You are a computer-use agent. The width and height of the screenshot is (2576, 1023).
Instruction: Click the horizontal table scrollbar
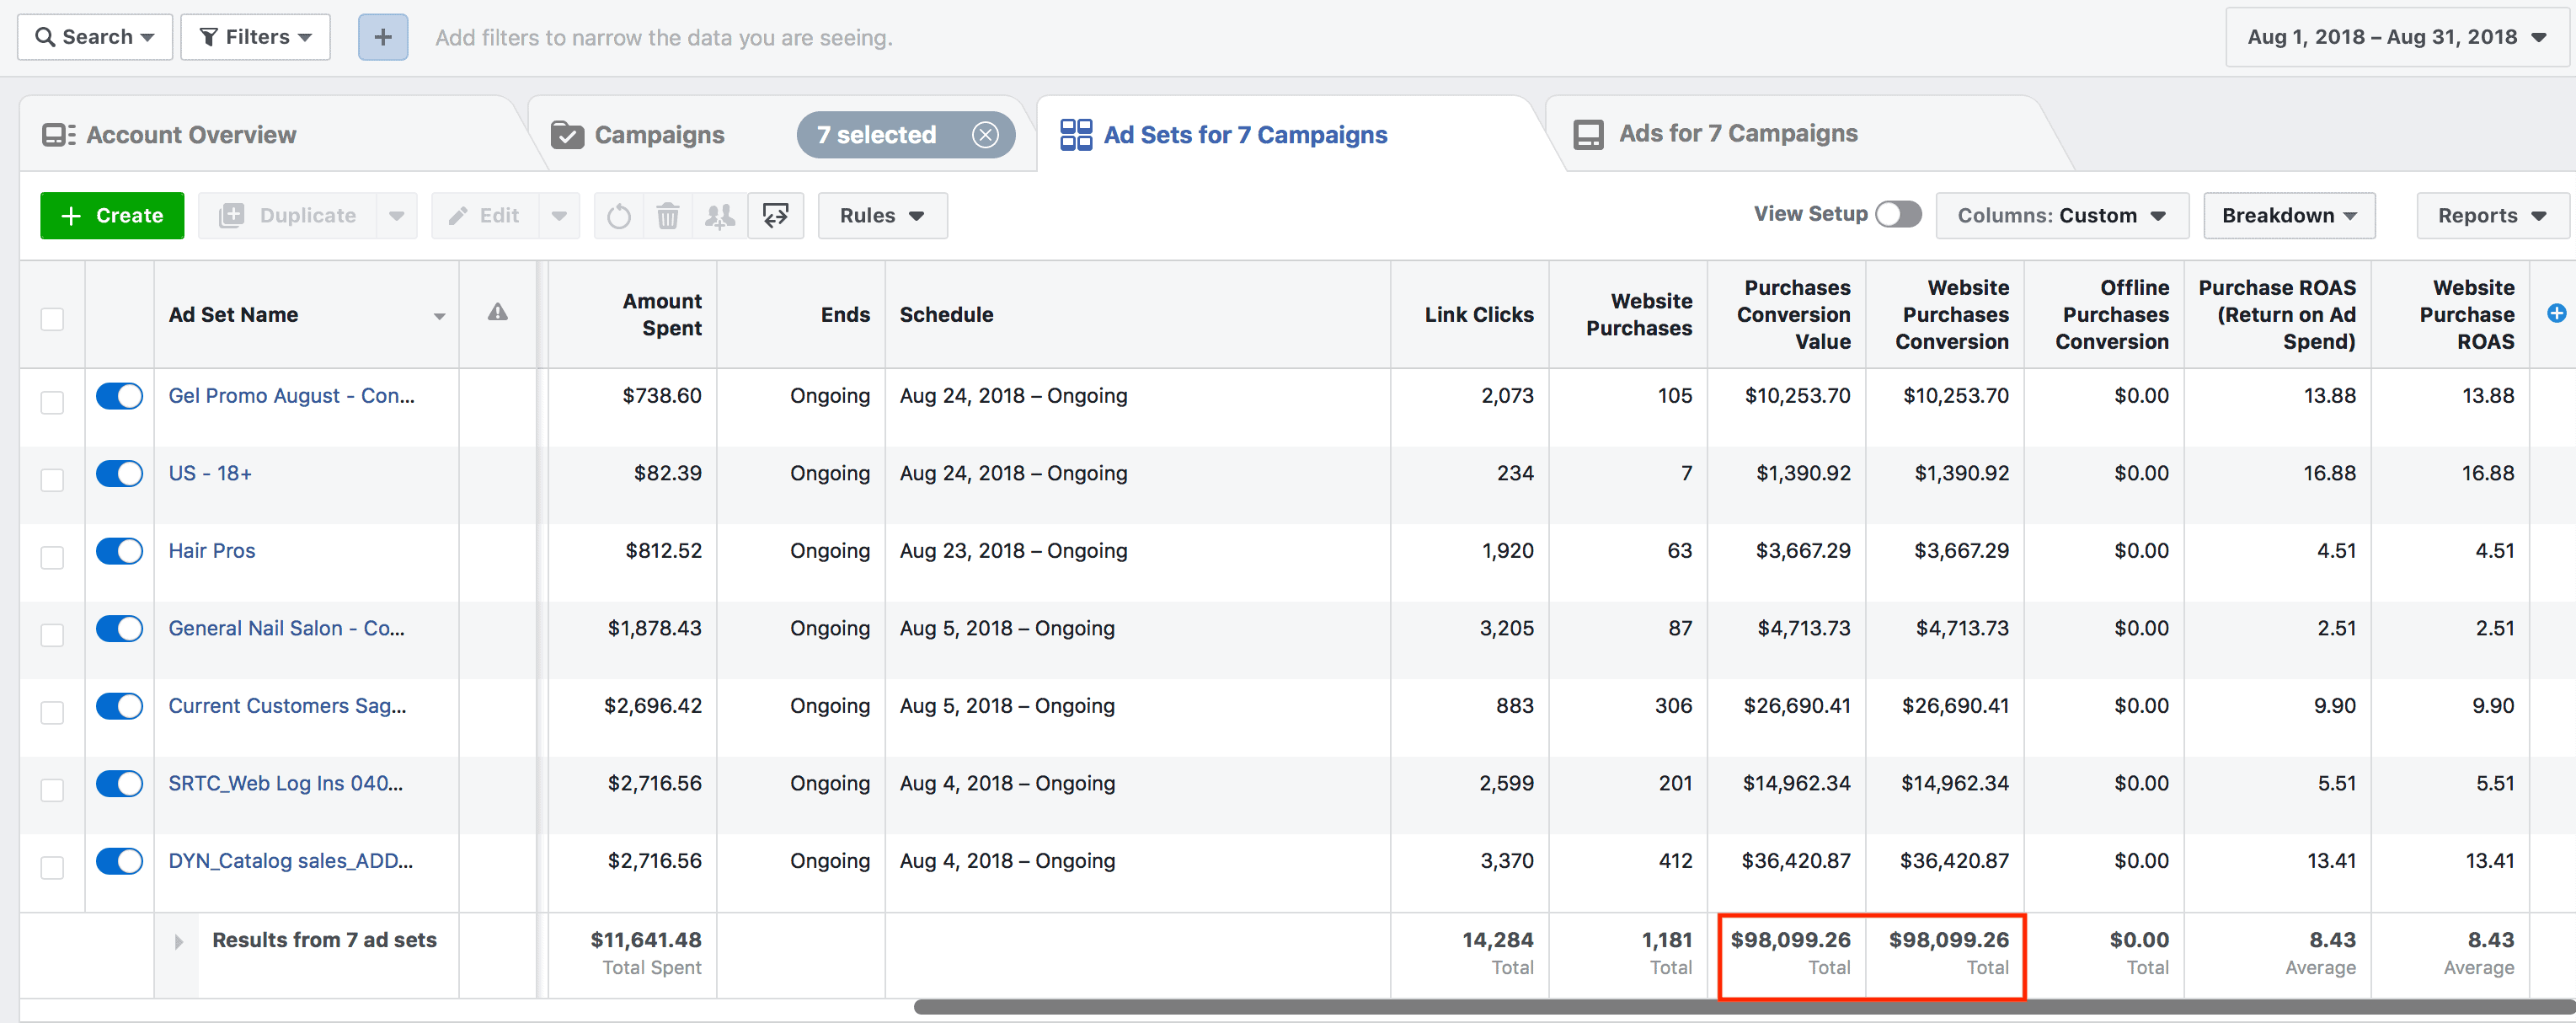coord(1740,1007)
